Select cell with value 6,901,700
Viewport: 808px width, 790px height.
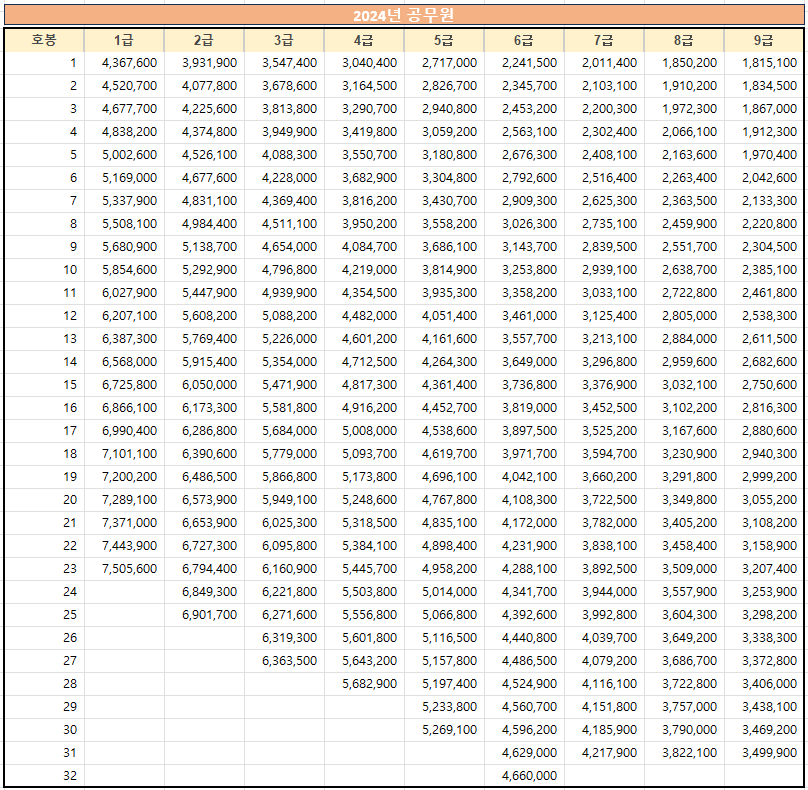pyautogui.click(x=204, y=615)
